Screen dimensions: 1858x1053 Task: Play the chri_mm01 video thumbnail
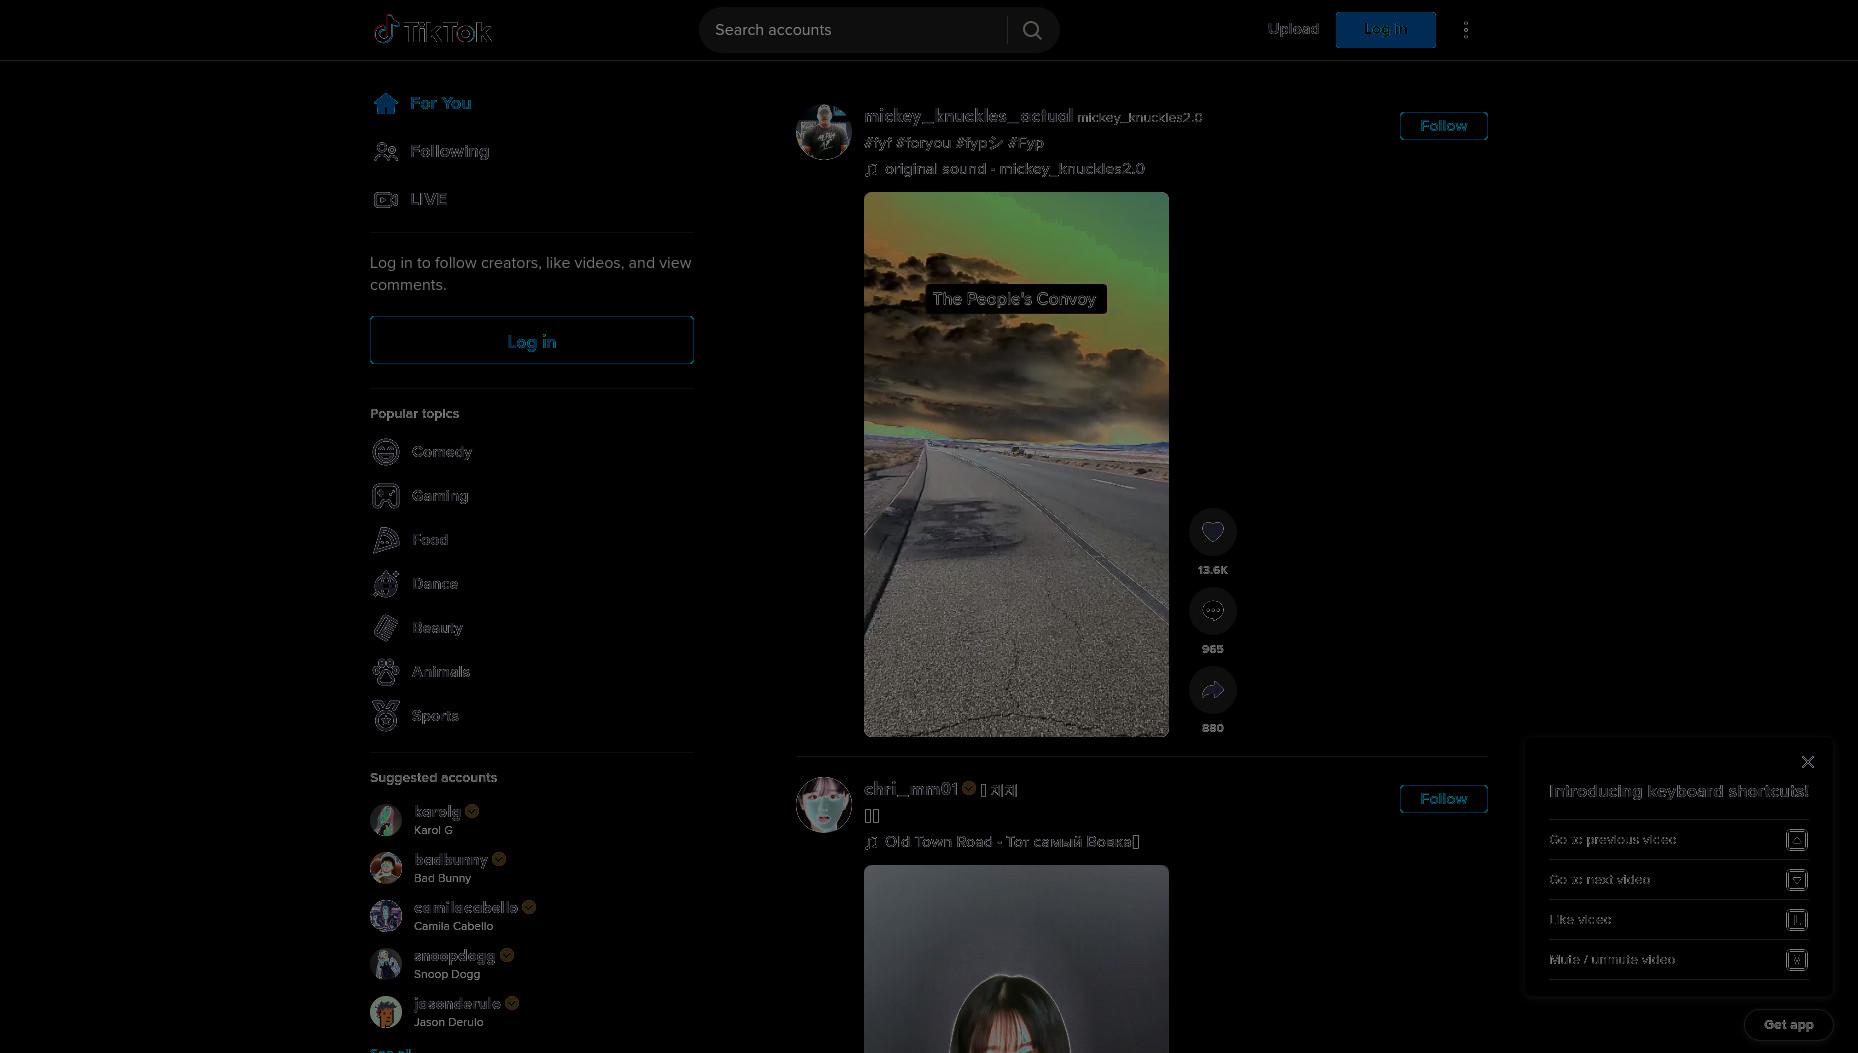click(x=1016, y=959)
